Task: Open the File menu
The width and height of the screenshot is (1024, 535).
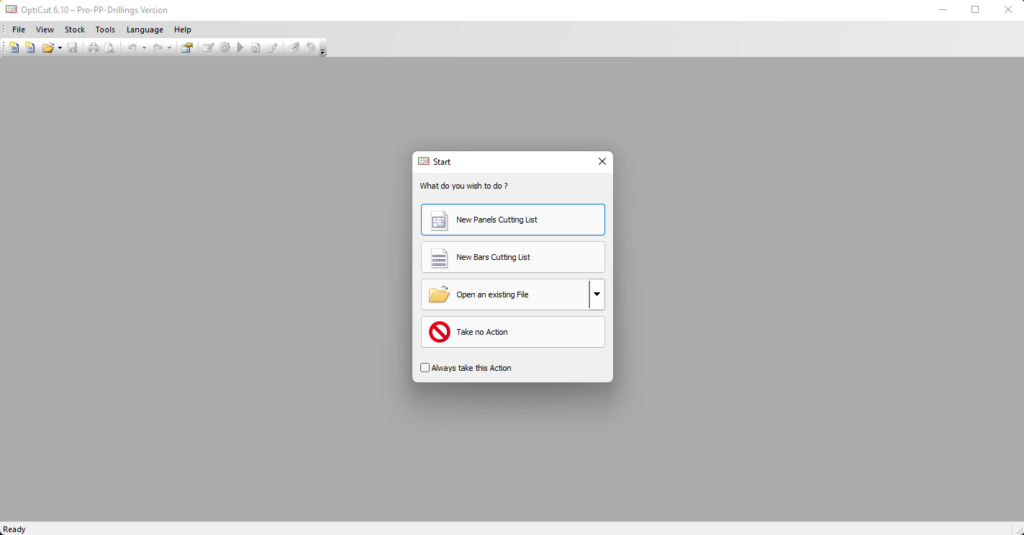Action: pos(18,29)
